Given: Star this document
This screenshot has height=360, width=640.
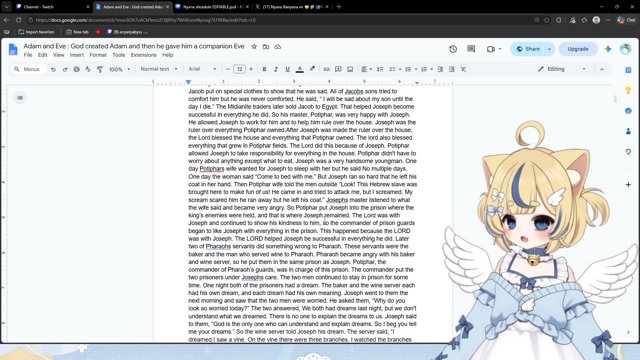Looking at the screenshot, I should tap(254, 47).
